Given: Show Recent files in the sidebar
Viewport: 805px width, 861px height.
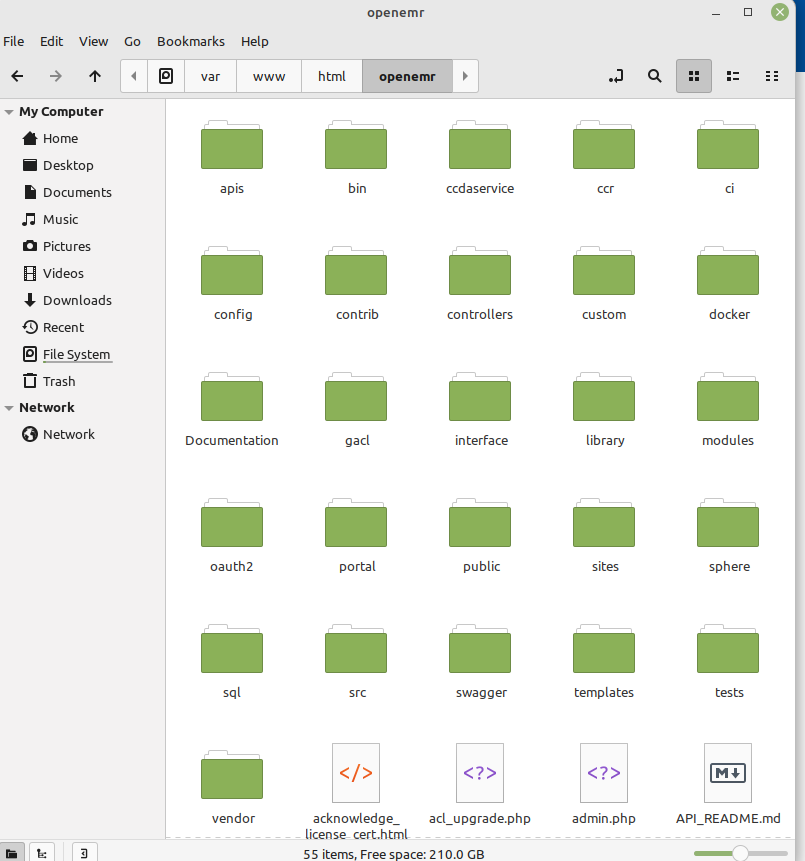Looking at the screenshot, I should pos(83,327).
